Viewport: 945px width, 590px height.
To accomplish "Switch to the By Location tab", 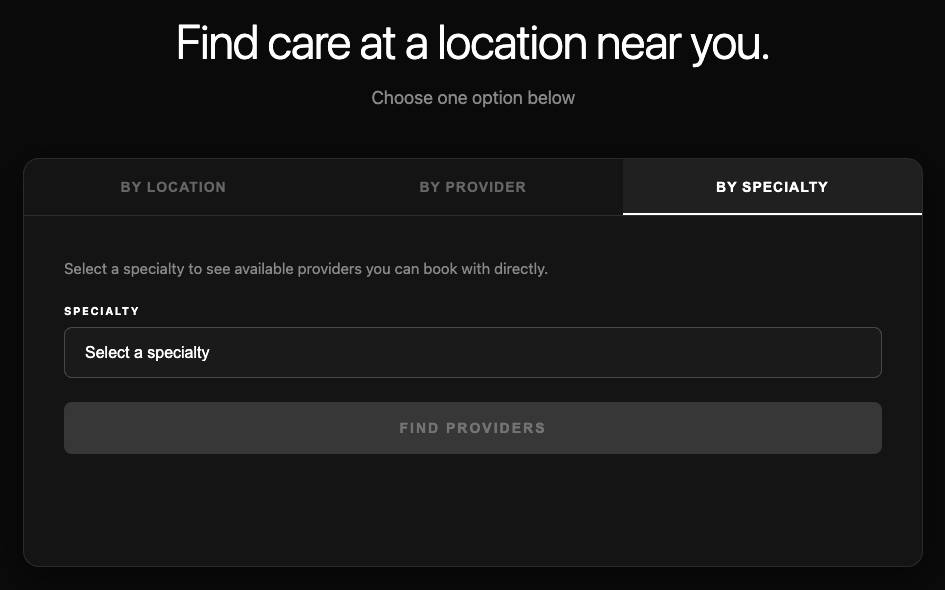I will [x=173, y=187].
